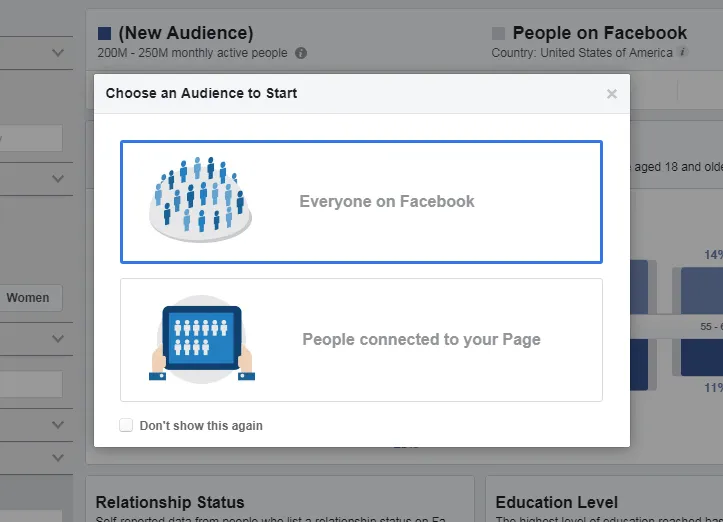Close the Choose an Audience dialog
The height and width of the screenshot is (522, 723).
pyautogui.click(x=612, y=94)
